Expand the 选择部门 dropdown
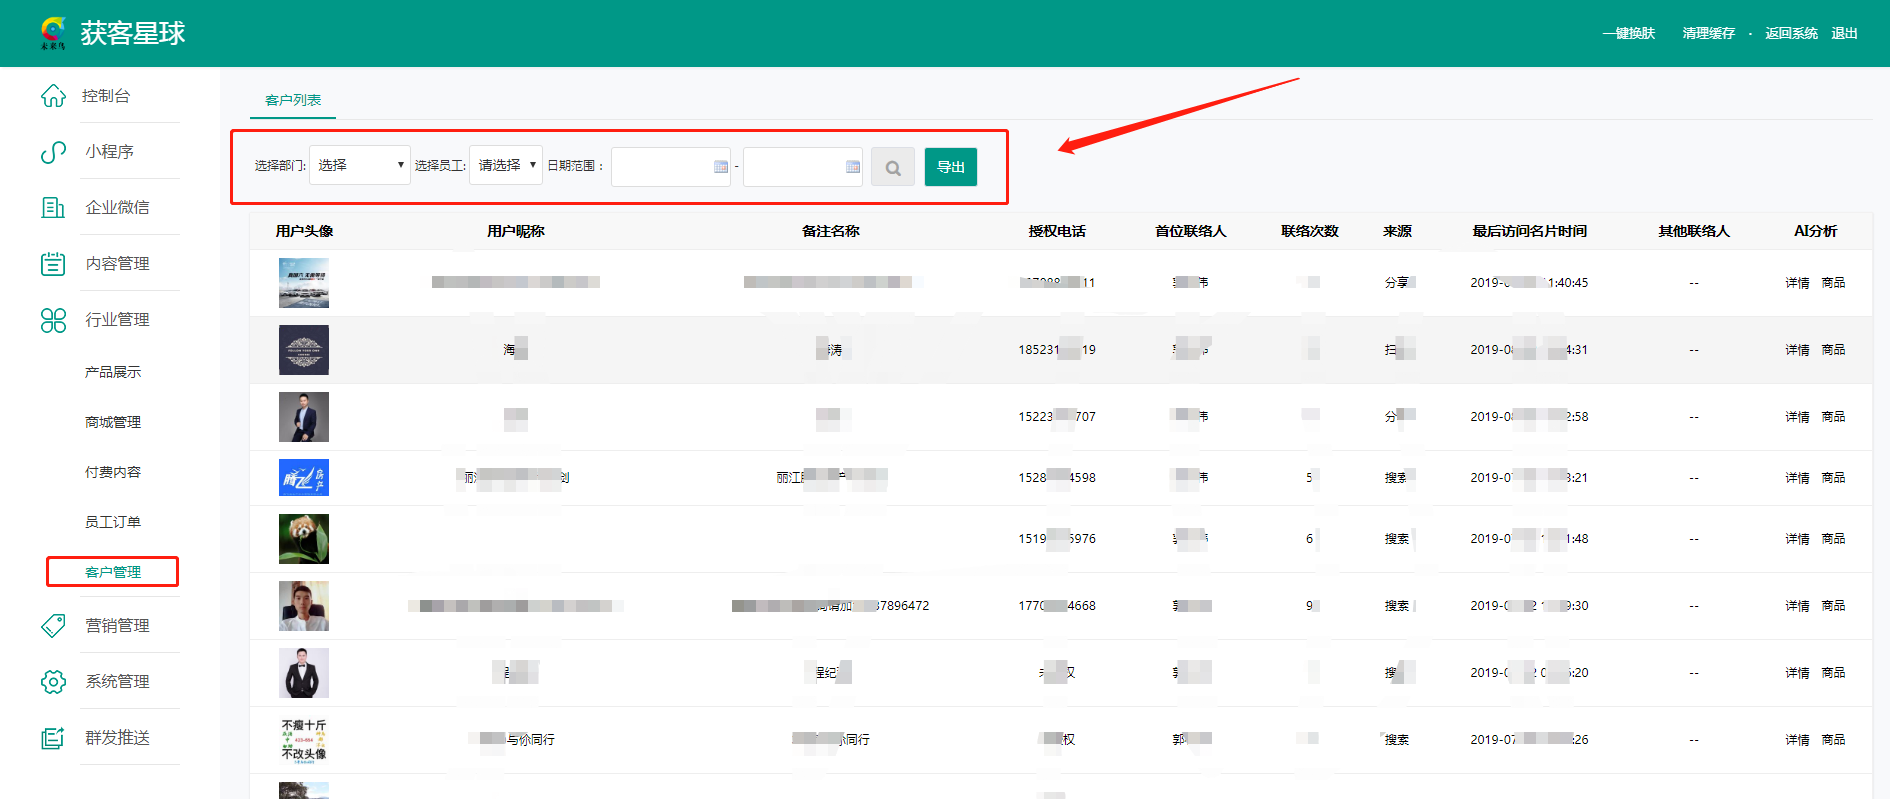This screenshot has width=1890, height=799. (x=359, y=165)
